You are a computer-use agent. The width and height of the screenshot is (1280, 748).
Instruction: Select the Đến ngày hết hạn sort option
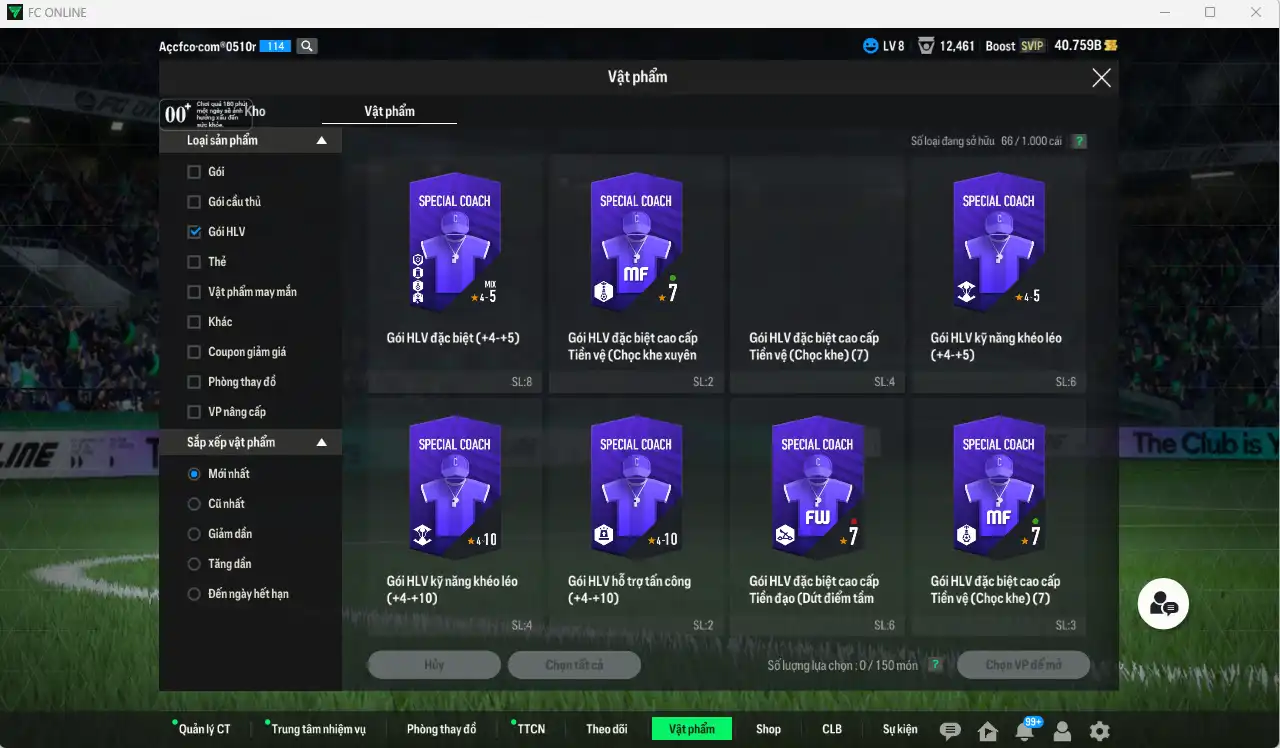pos(194,594)
